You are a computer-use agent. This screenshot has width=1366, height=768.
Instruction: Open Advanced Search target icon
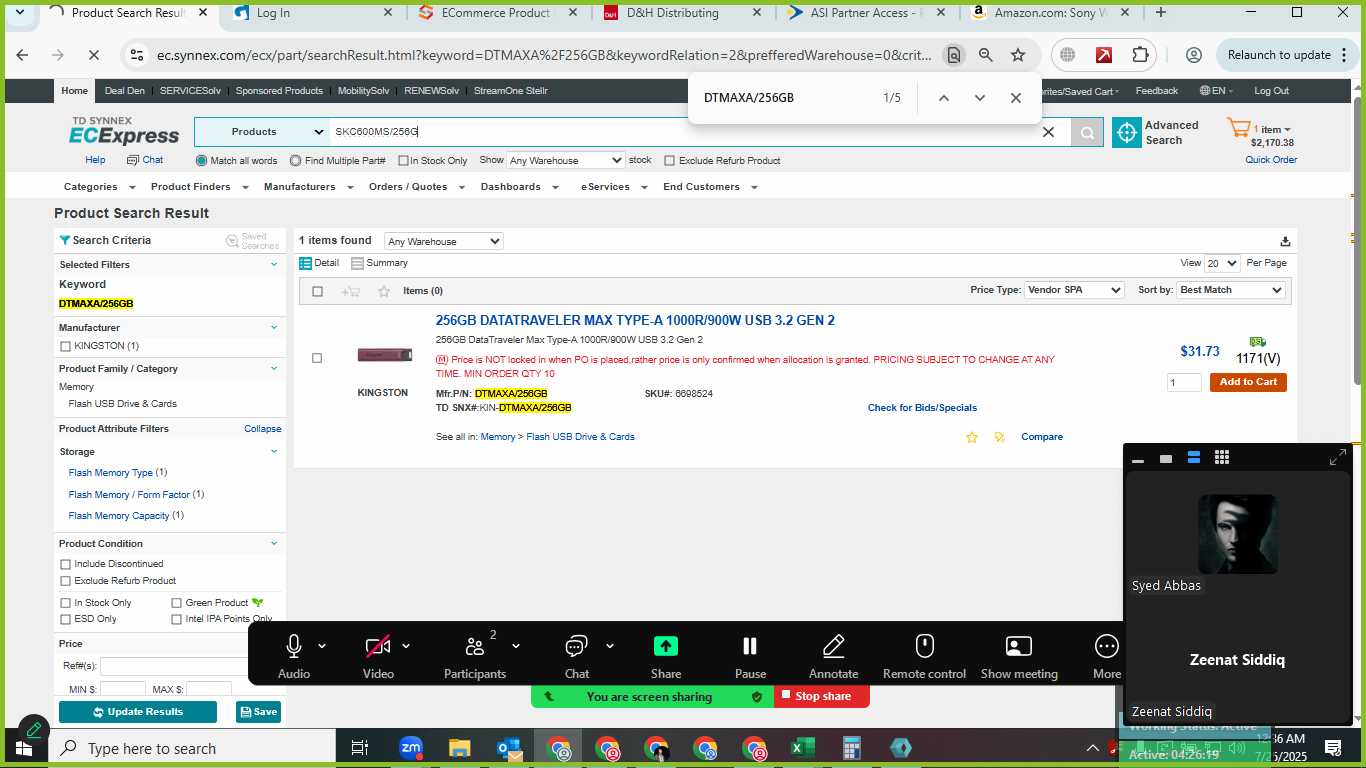point(1127,132)
